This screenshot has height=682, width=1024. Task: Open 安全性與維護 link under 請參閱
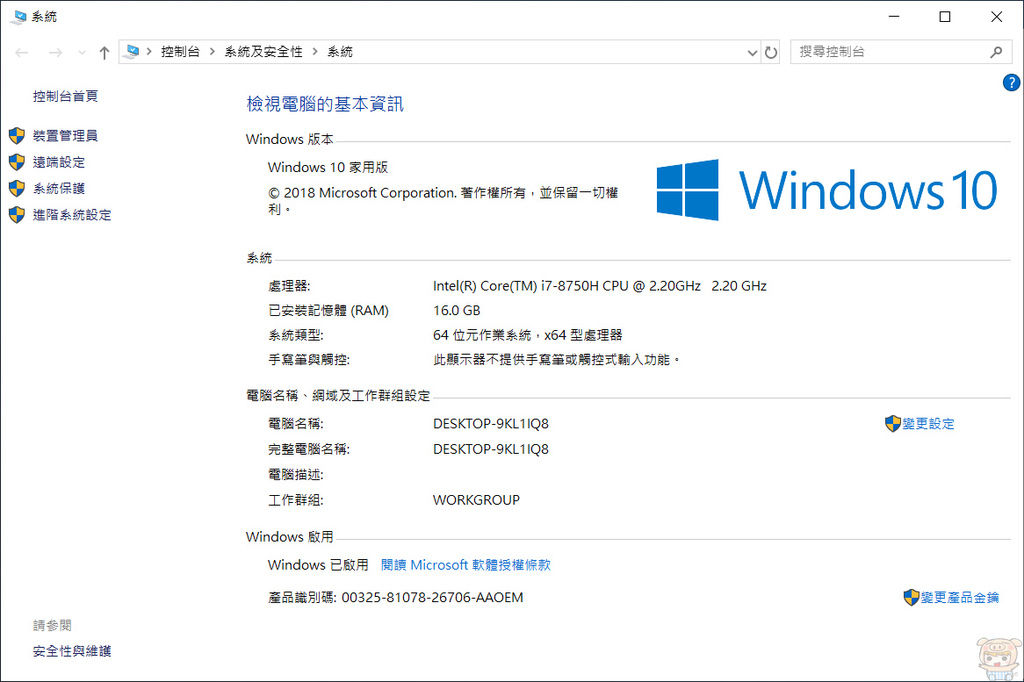(72, 651)
